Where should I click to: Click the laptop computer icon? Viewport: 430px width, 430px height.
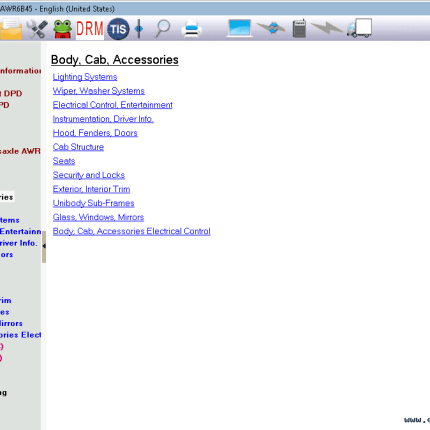[x=239, y=28]
